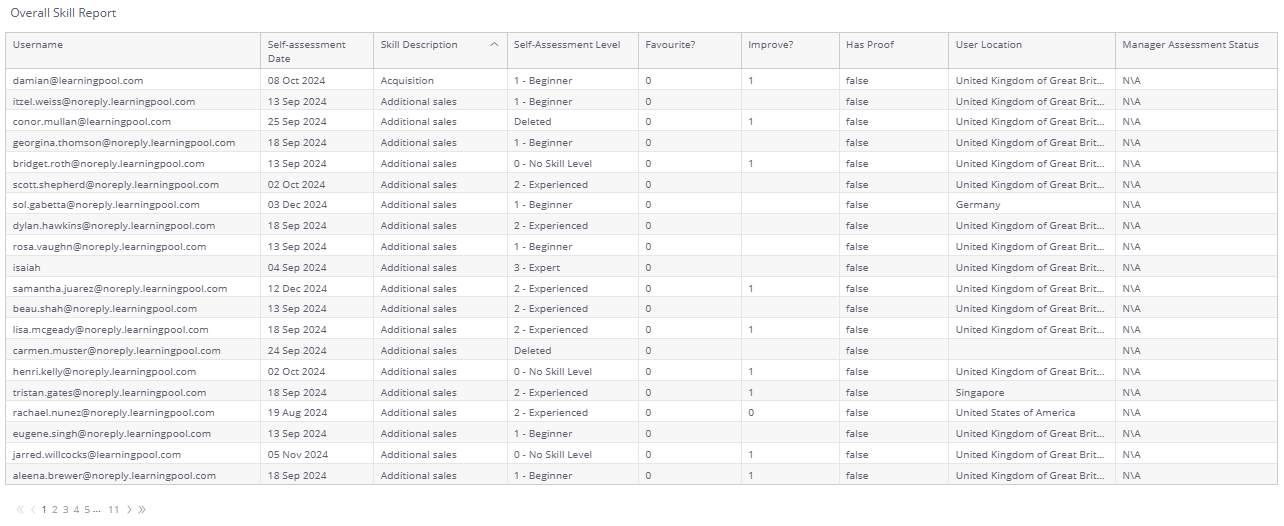Screen dimensions: 1284x526
Task: Sort by Username column header
Action: pyautogui.click(x=38, y=45)
